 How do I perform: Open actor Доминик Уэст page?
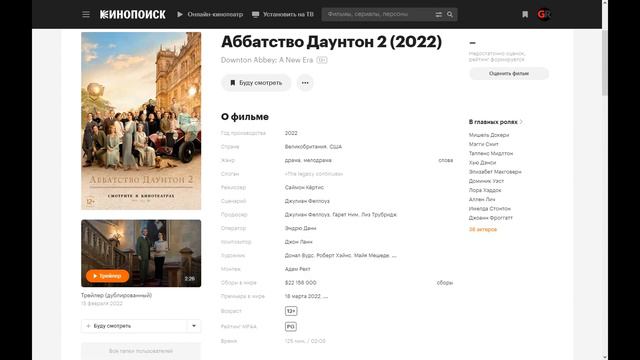486,181
